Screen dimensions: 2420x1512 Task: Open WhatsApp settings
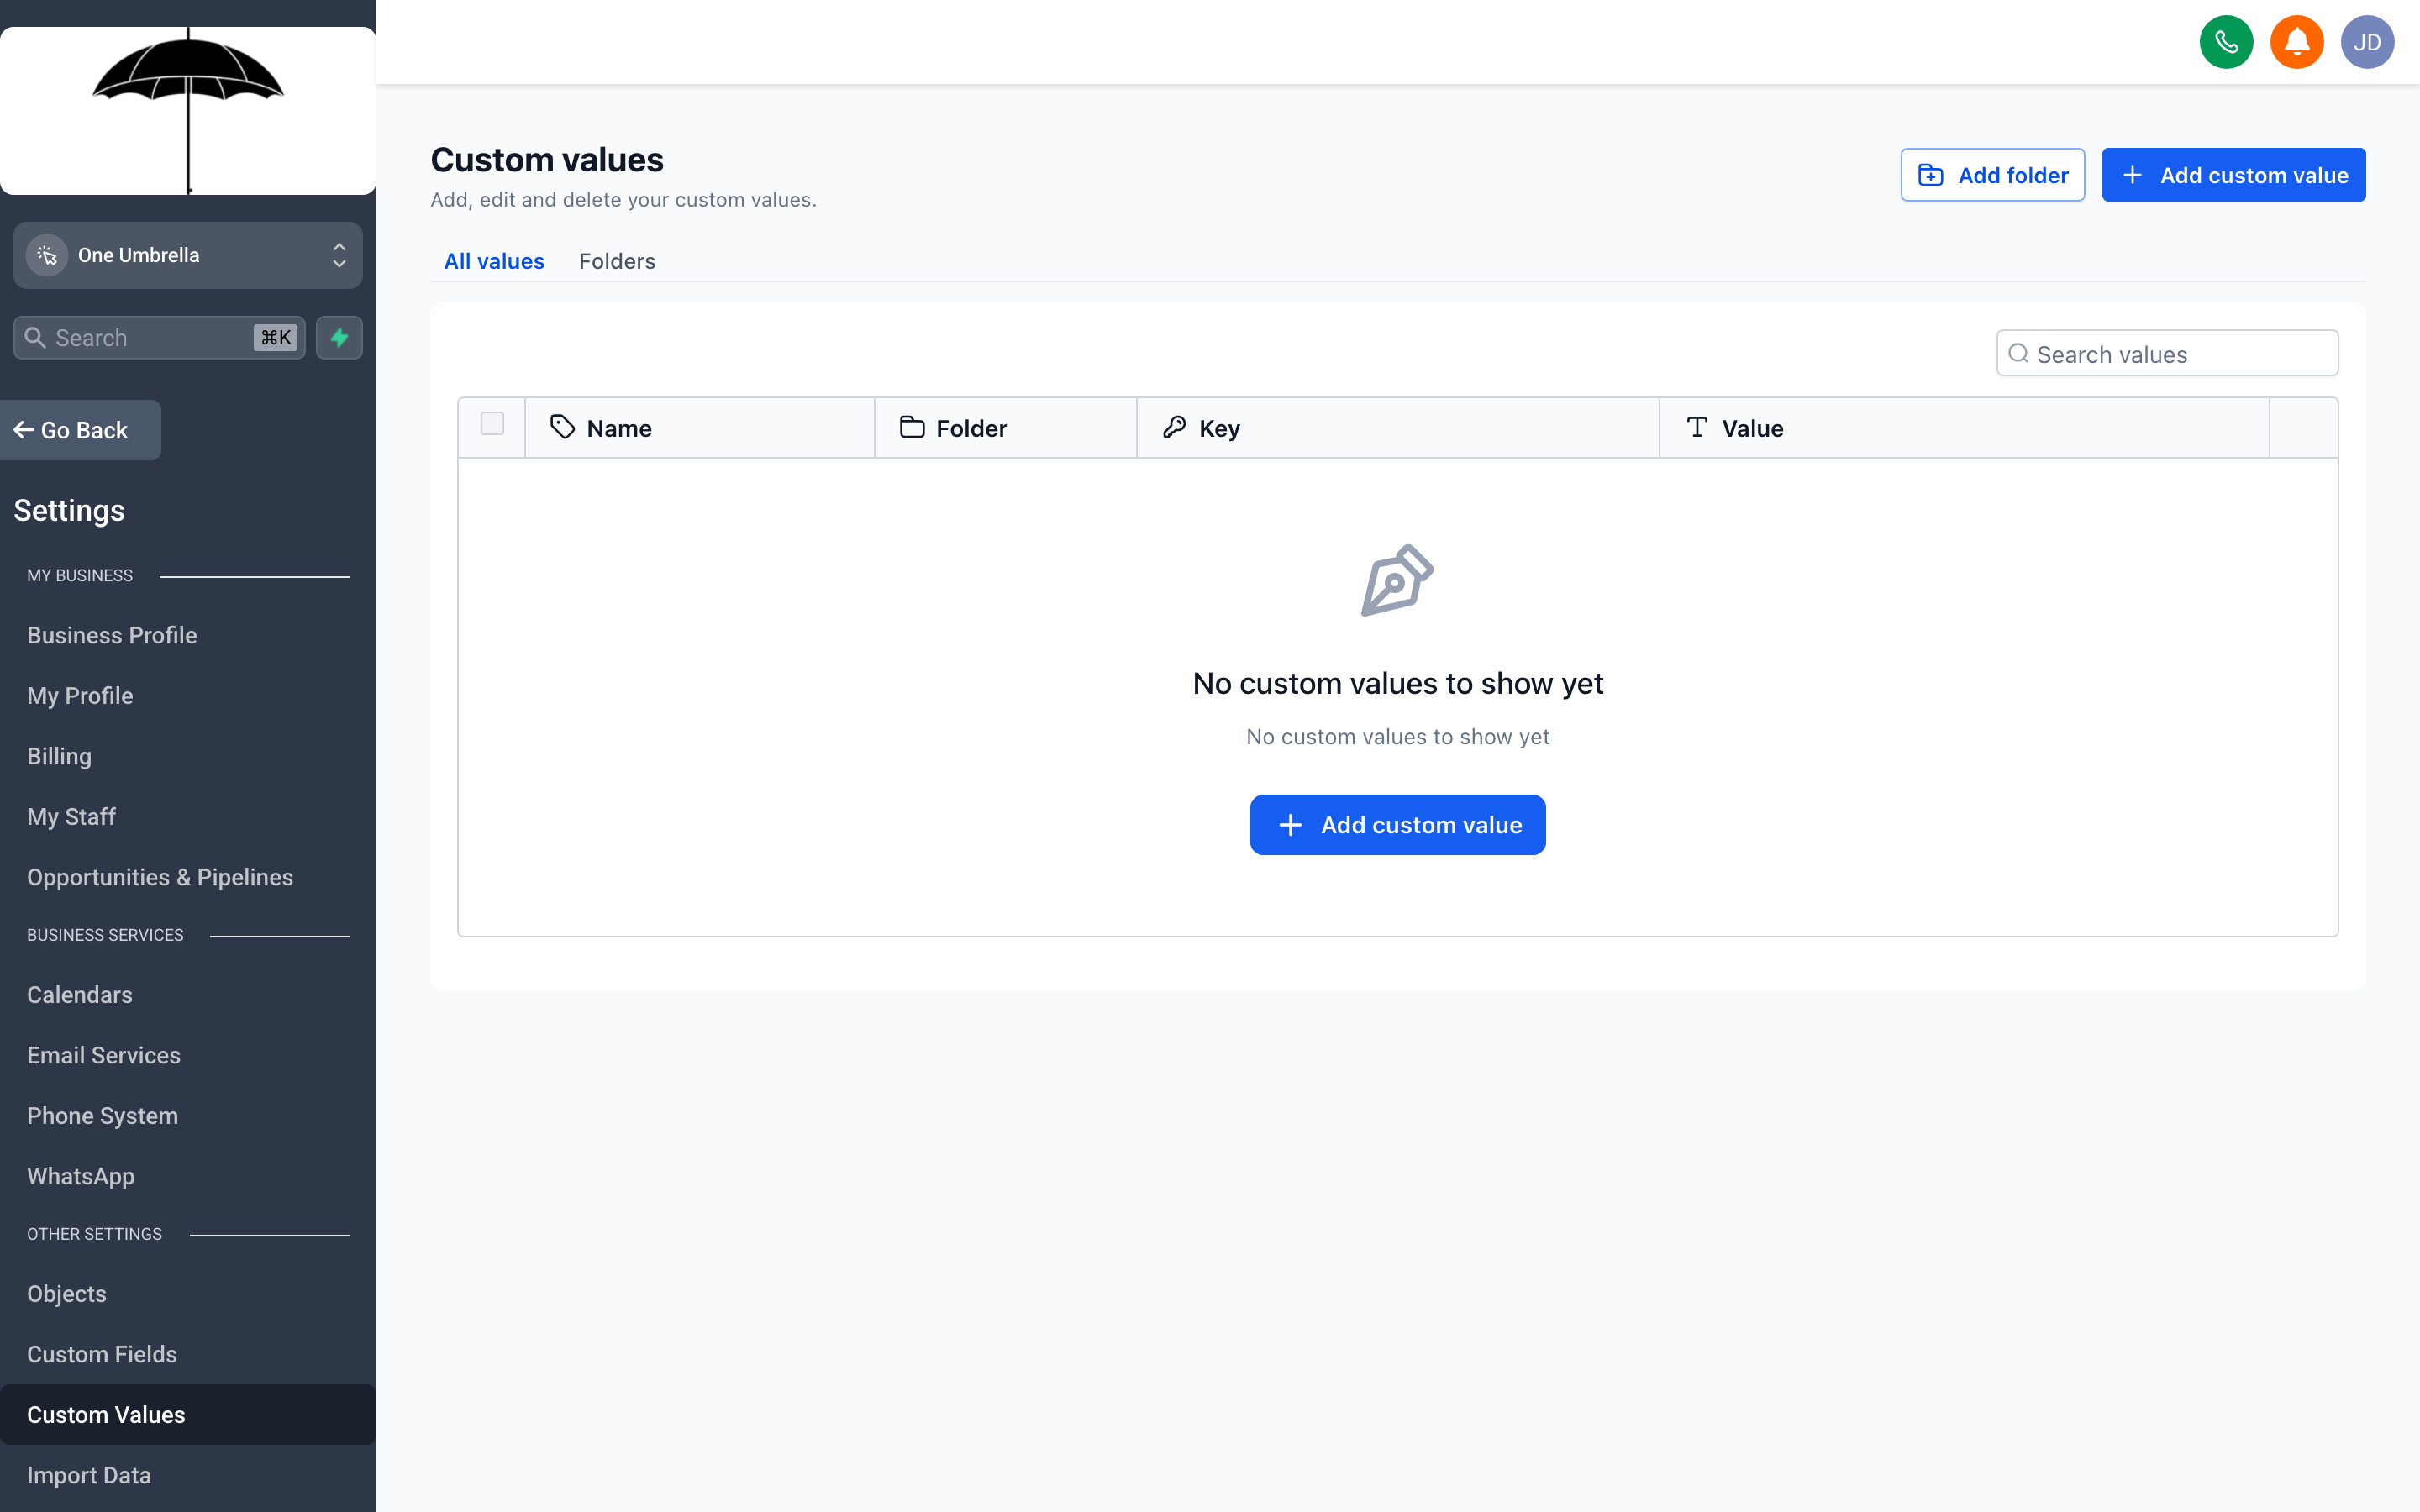(81, 1176)
